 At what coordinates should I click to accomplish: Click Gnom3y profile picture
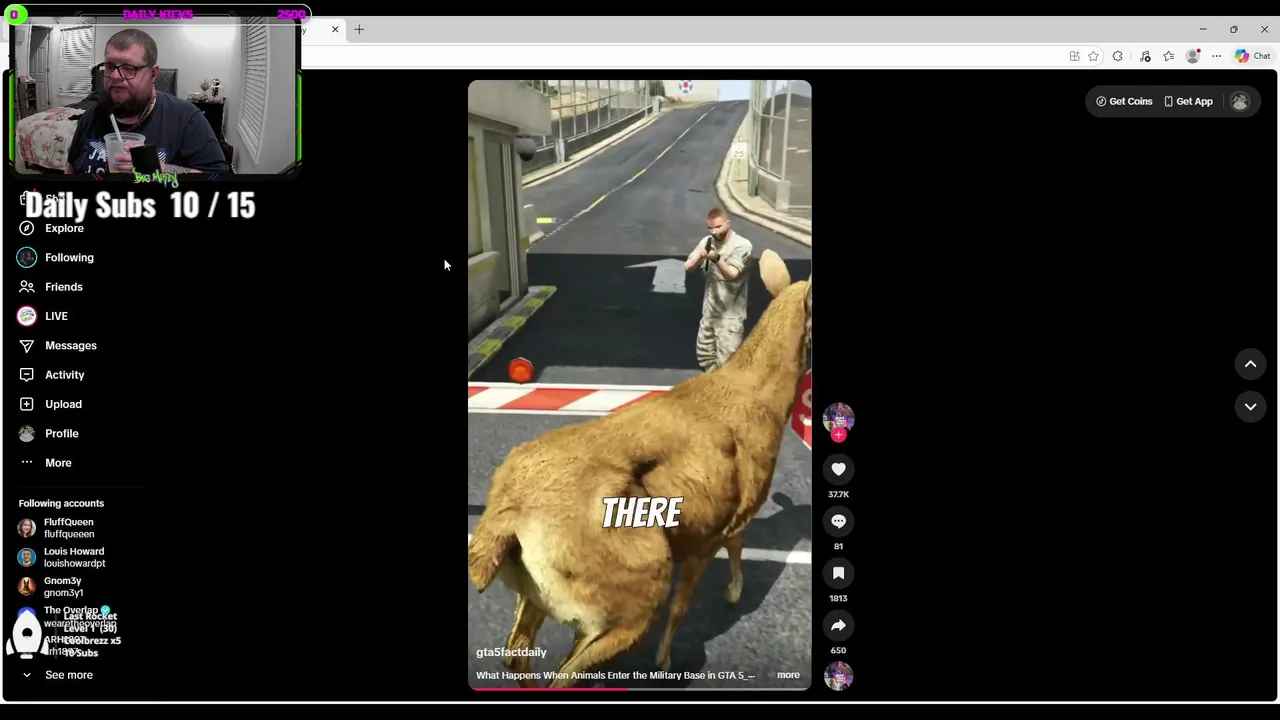[x=27, y=587]
